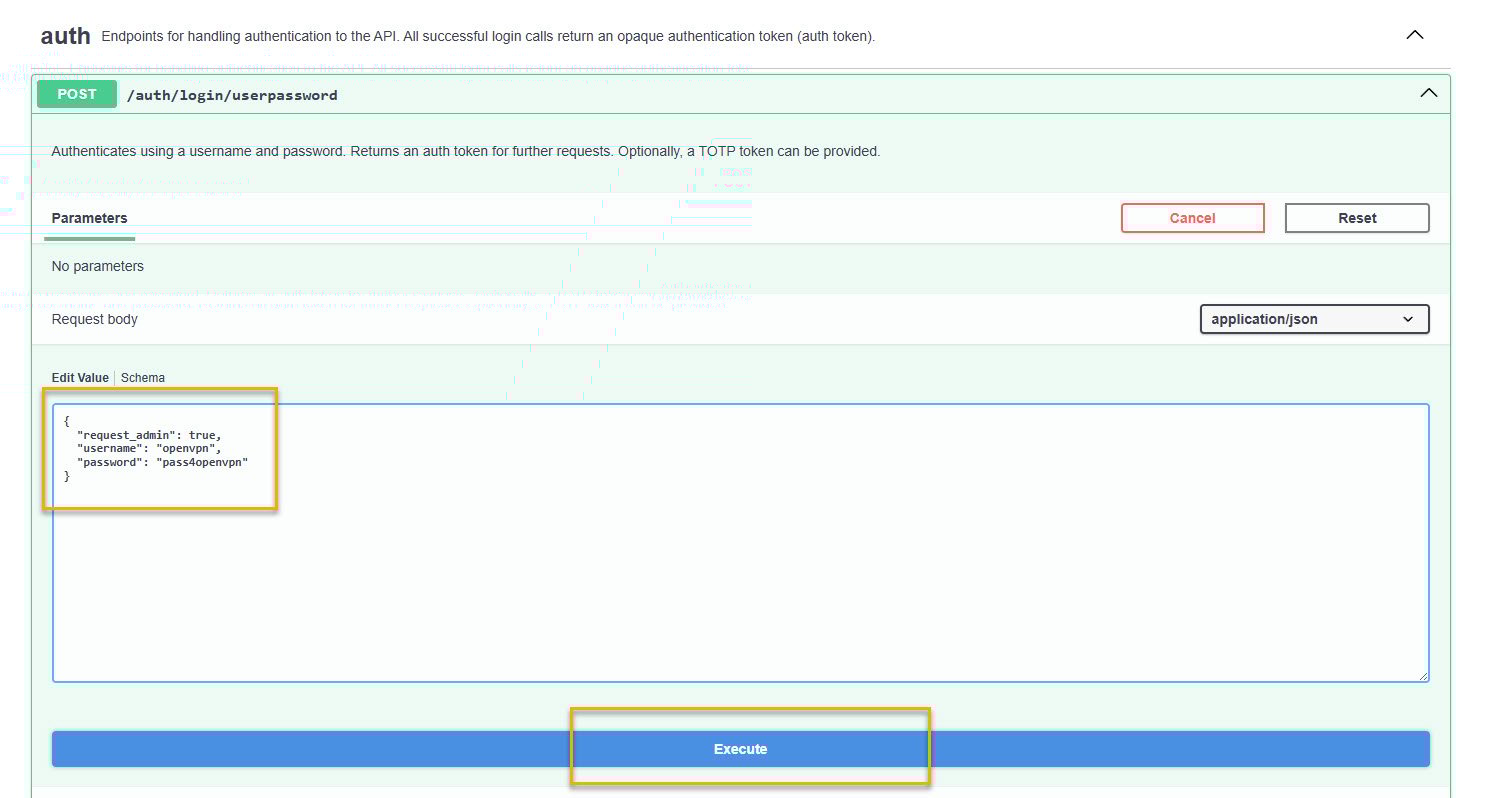
Task: Click the Parameters tab
Action: coord(89,218)
